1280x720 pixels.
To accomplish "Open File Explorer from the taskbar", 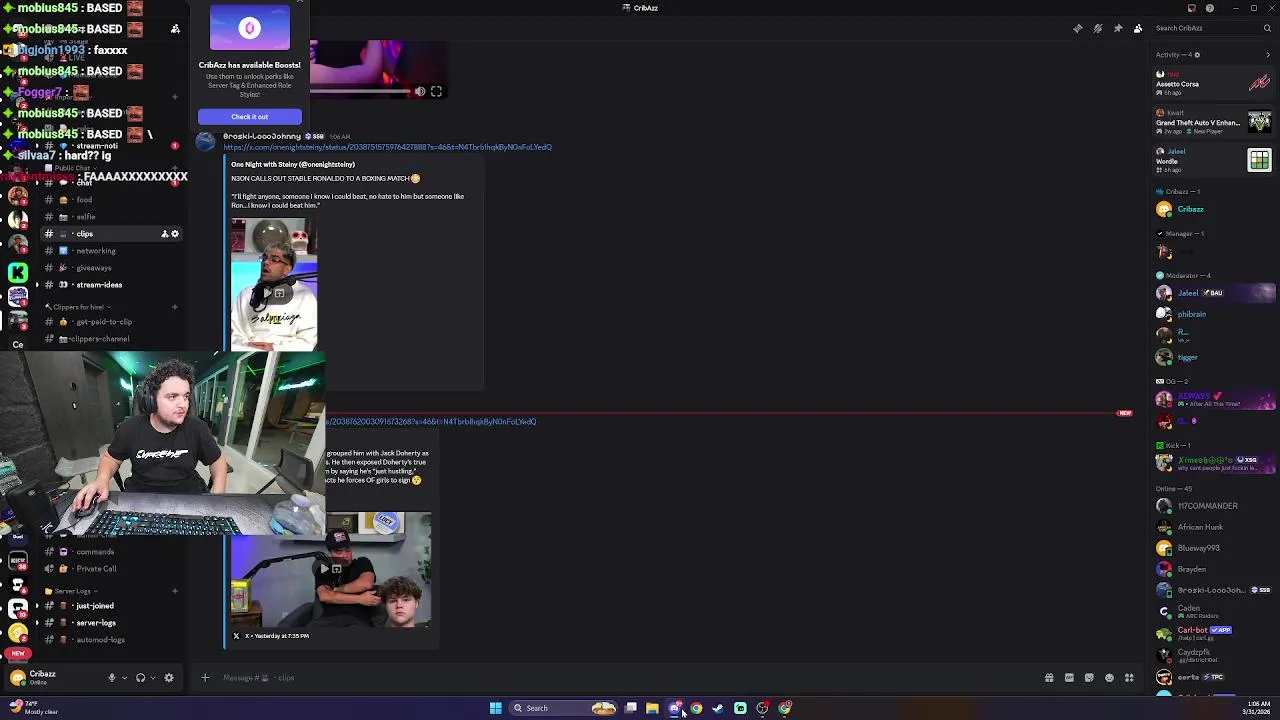I will 652,708.
